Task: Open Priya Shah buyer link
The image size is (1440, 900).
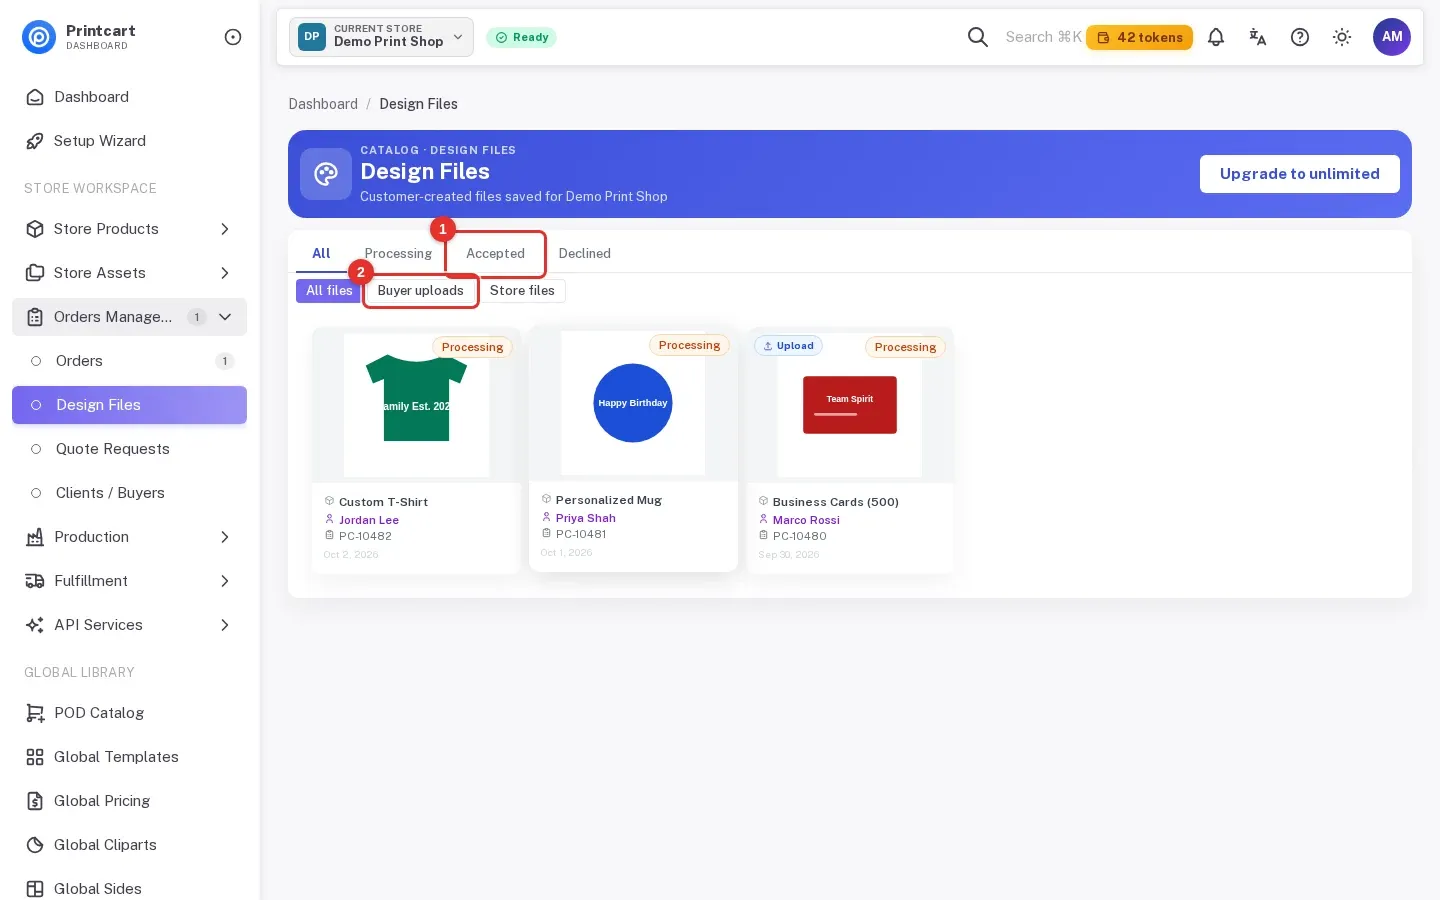Action: [586, 518]
